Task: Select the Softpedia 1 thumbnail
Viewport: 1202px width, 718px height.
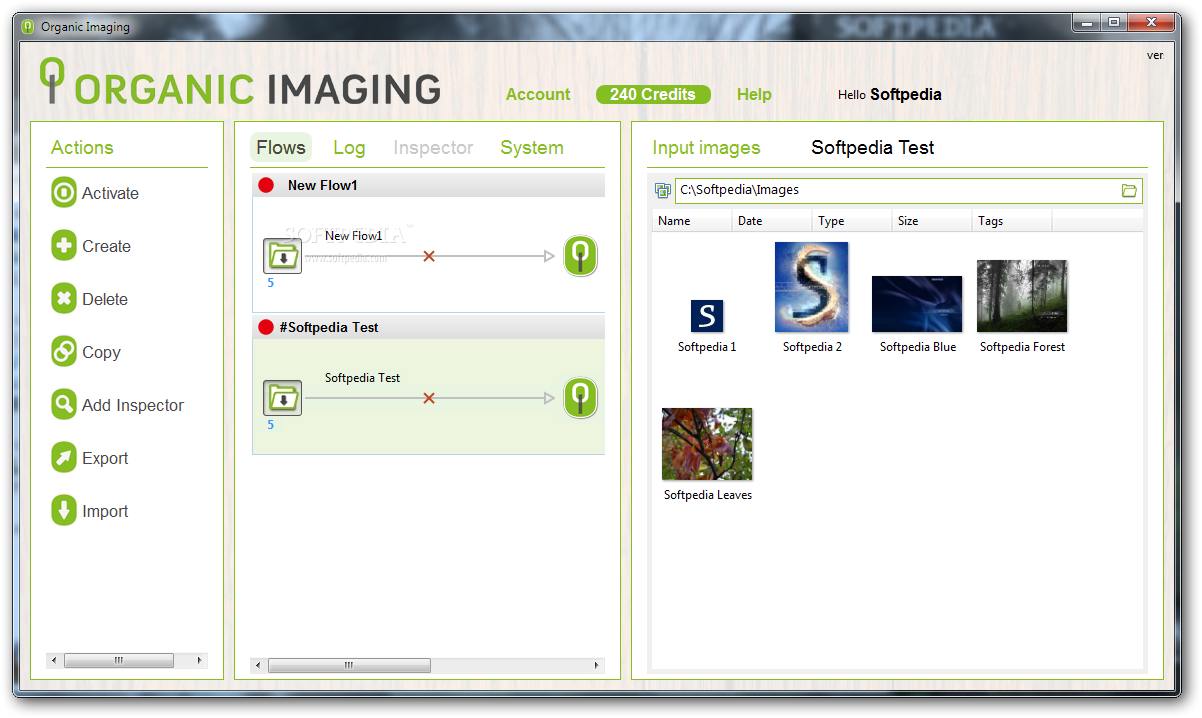Action: point(707,316)
